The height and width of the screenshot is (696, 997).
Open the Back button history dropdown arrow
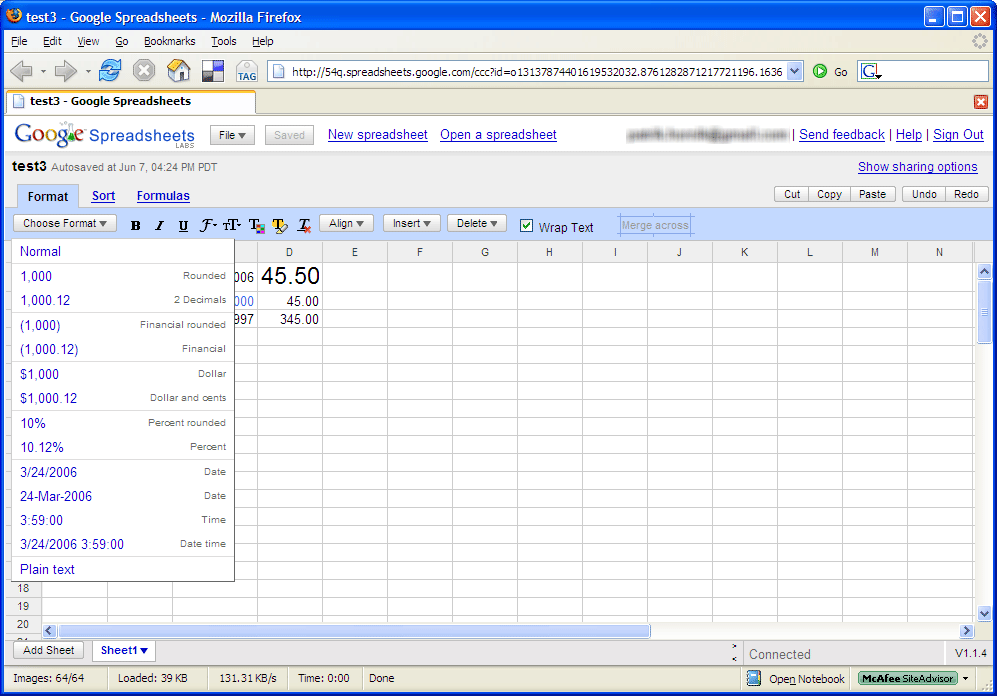[x=43, y=71]
